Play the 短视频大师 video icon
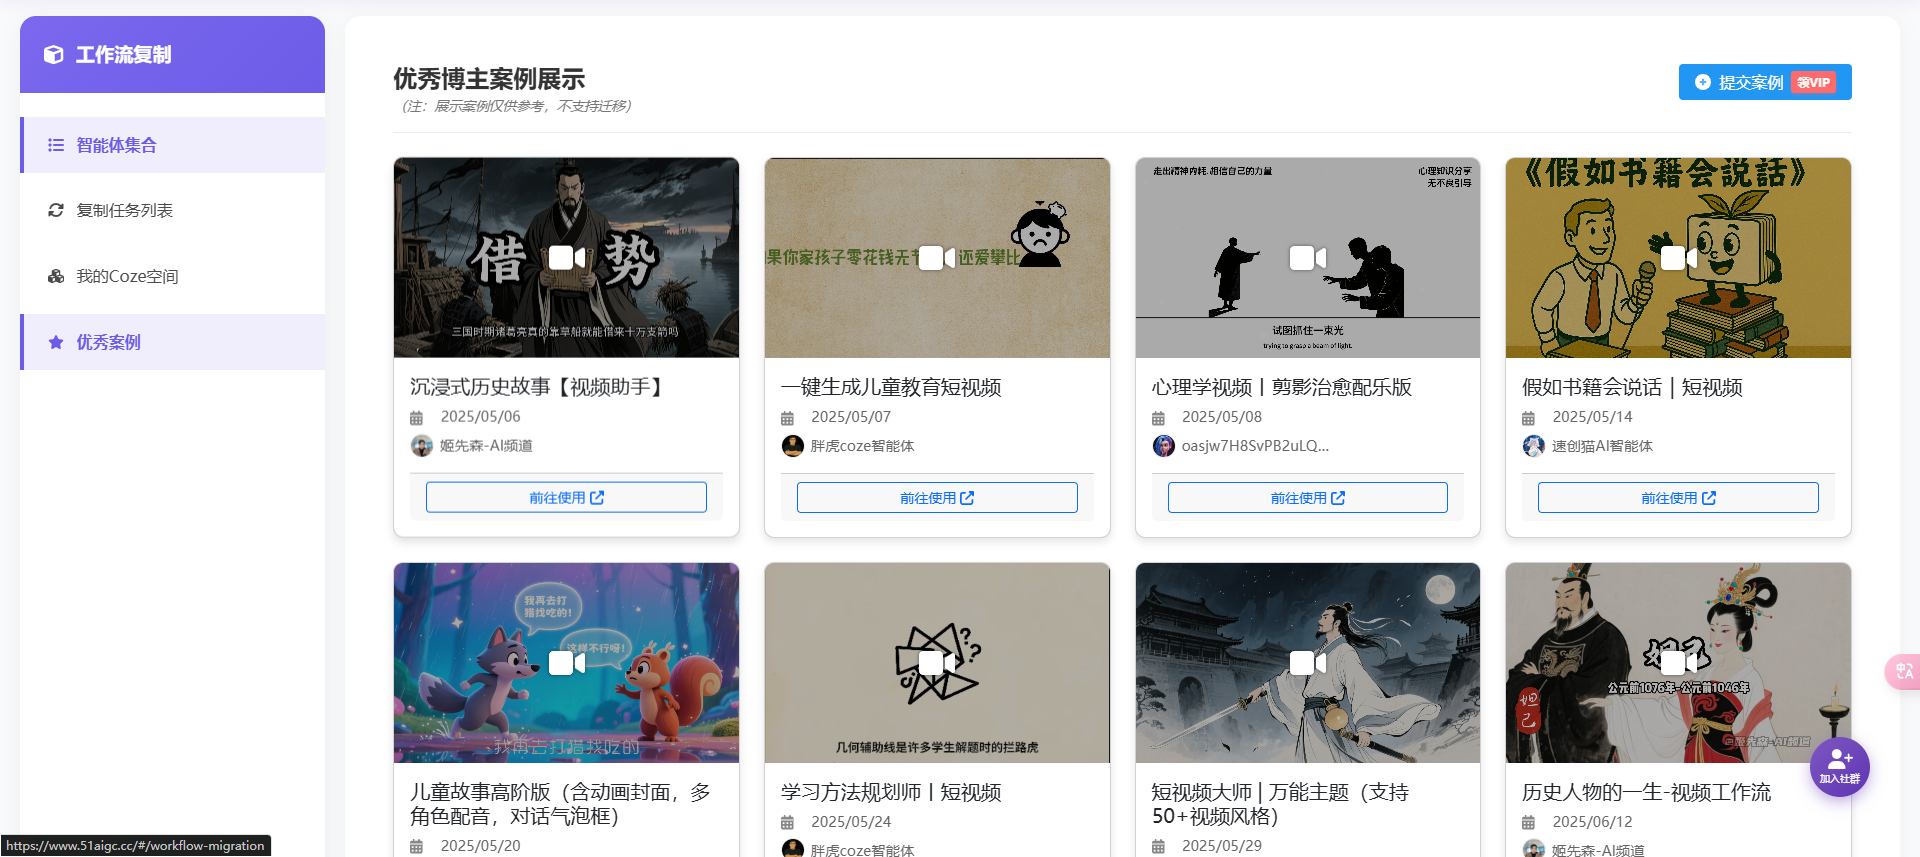This screenshot has width=1920, height=857. [x=1308, y=662]
